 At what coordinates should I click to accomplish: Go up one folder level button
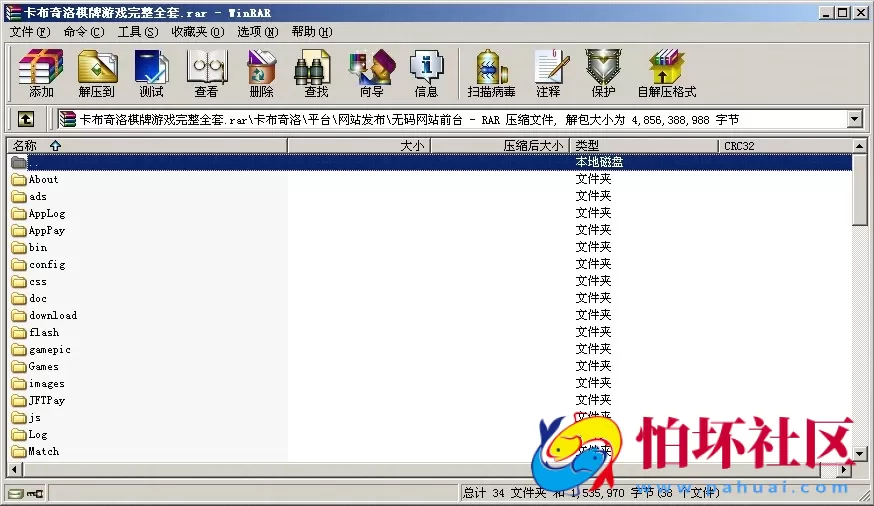[x=26, y=119]
